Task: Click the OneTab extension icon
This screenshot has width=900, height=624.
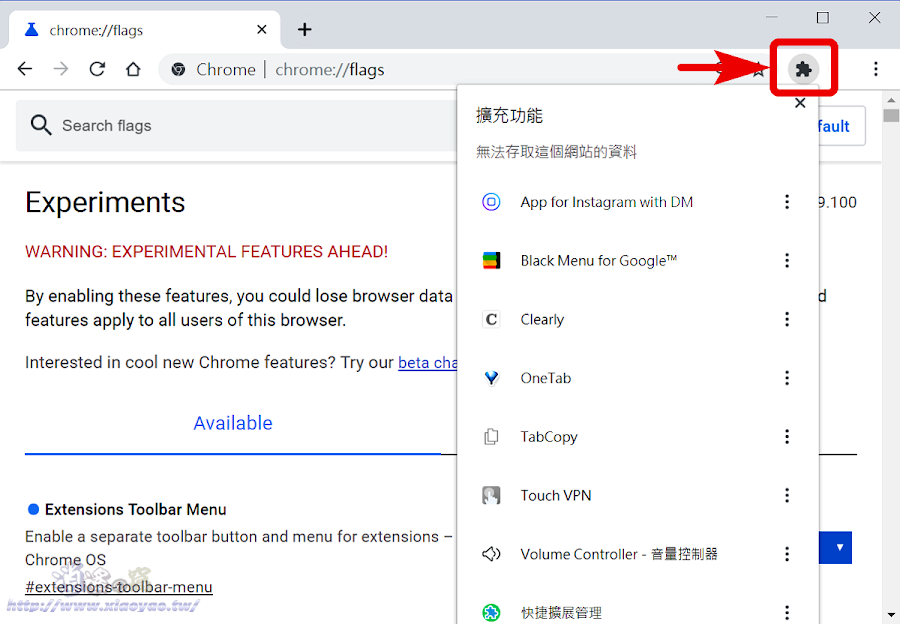Action: point(491,378)
